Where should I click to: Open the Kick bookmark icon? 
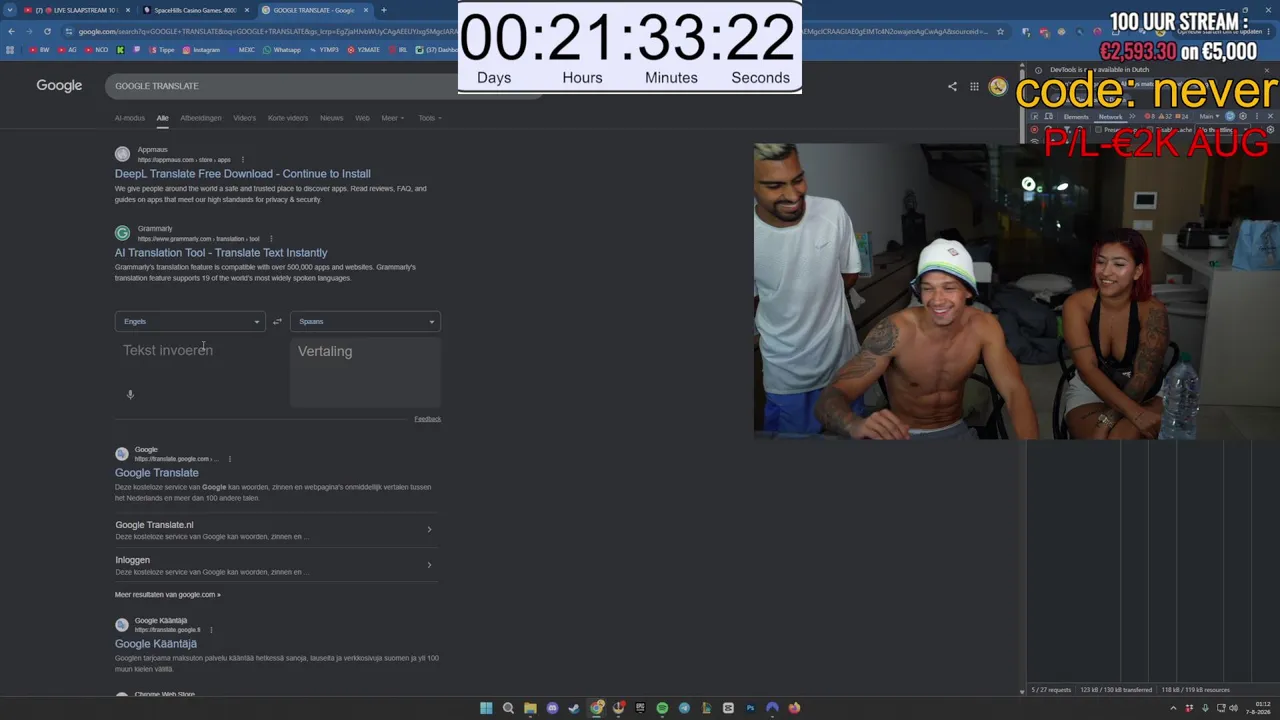pos(120,50)
